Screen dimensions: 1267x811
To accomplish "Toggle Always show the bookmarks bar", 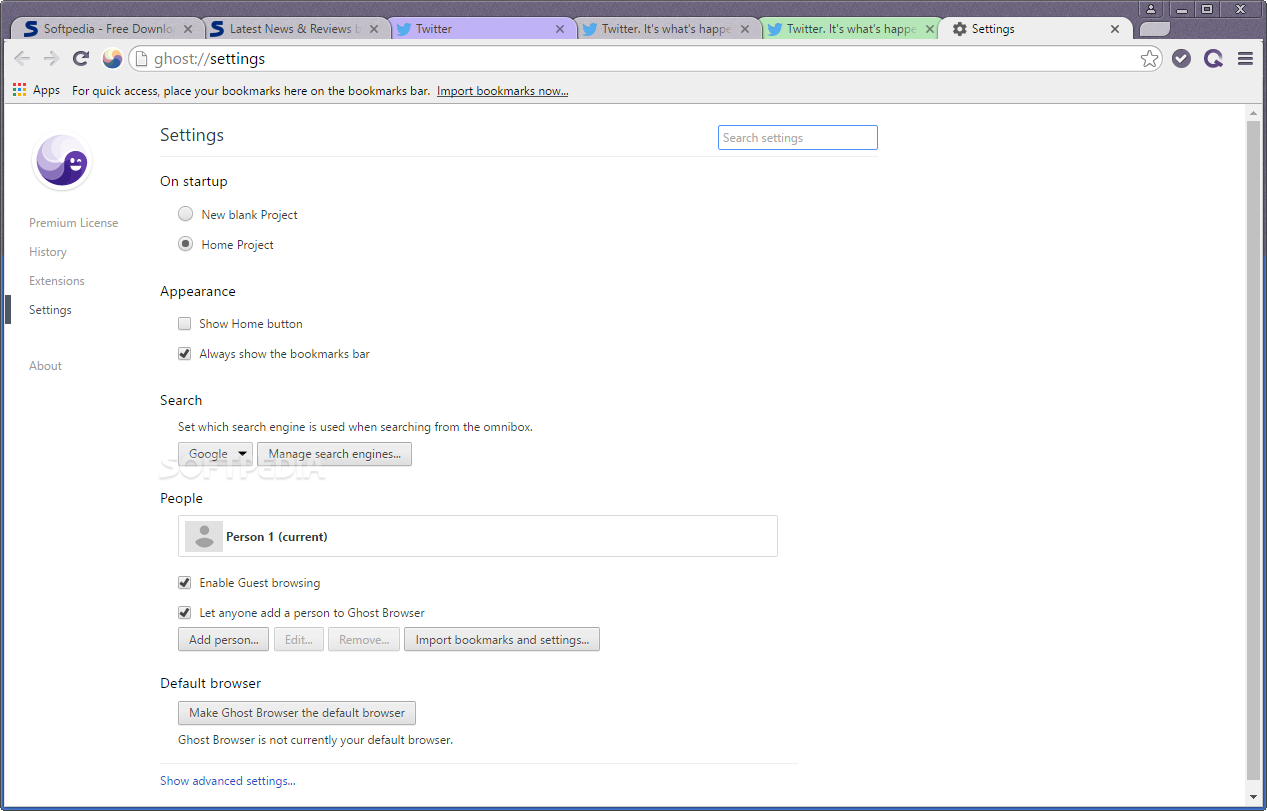I will coord(184,353).
